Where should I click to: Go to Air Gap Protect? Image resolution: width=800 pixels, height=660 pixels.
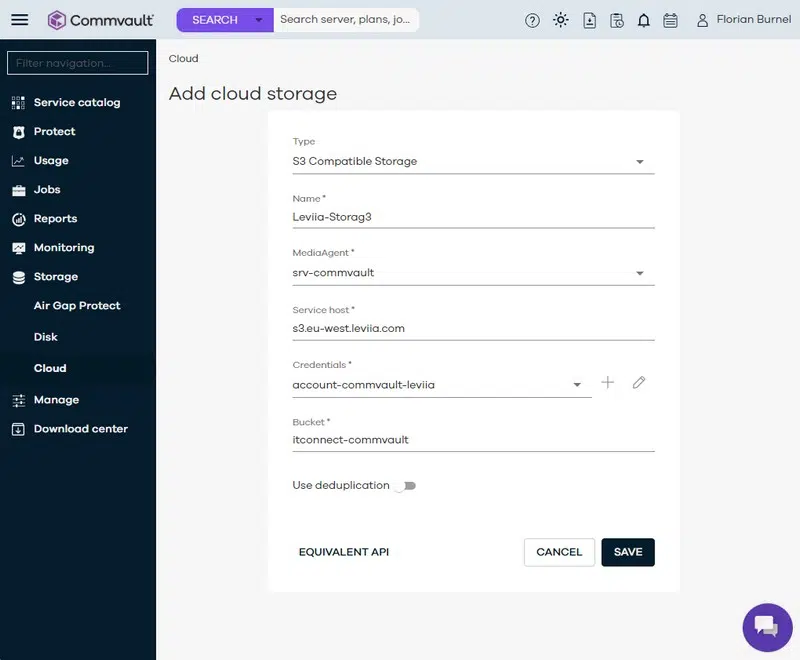pyautogui.click(x=77, y=306)
